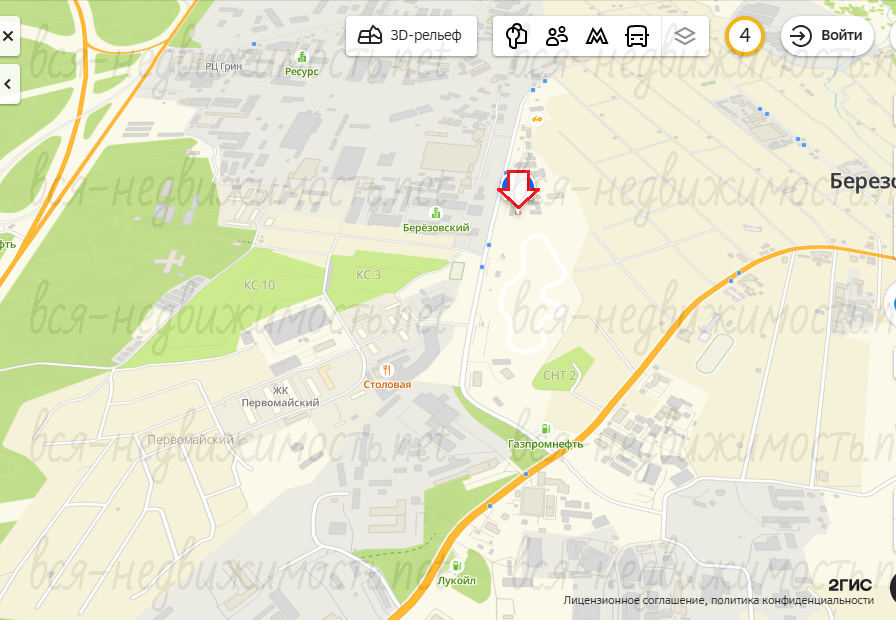896x620 pixels.
Task: Click the 2ГИС logo
Action: coord(850,585)
